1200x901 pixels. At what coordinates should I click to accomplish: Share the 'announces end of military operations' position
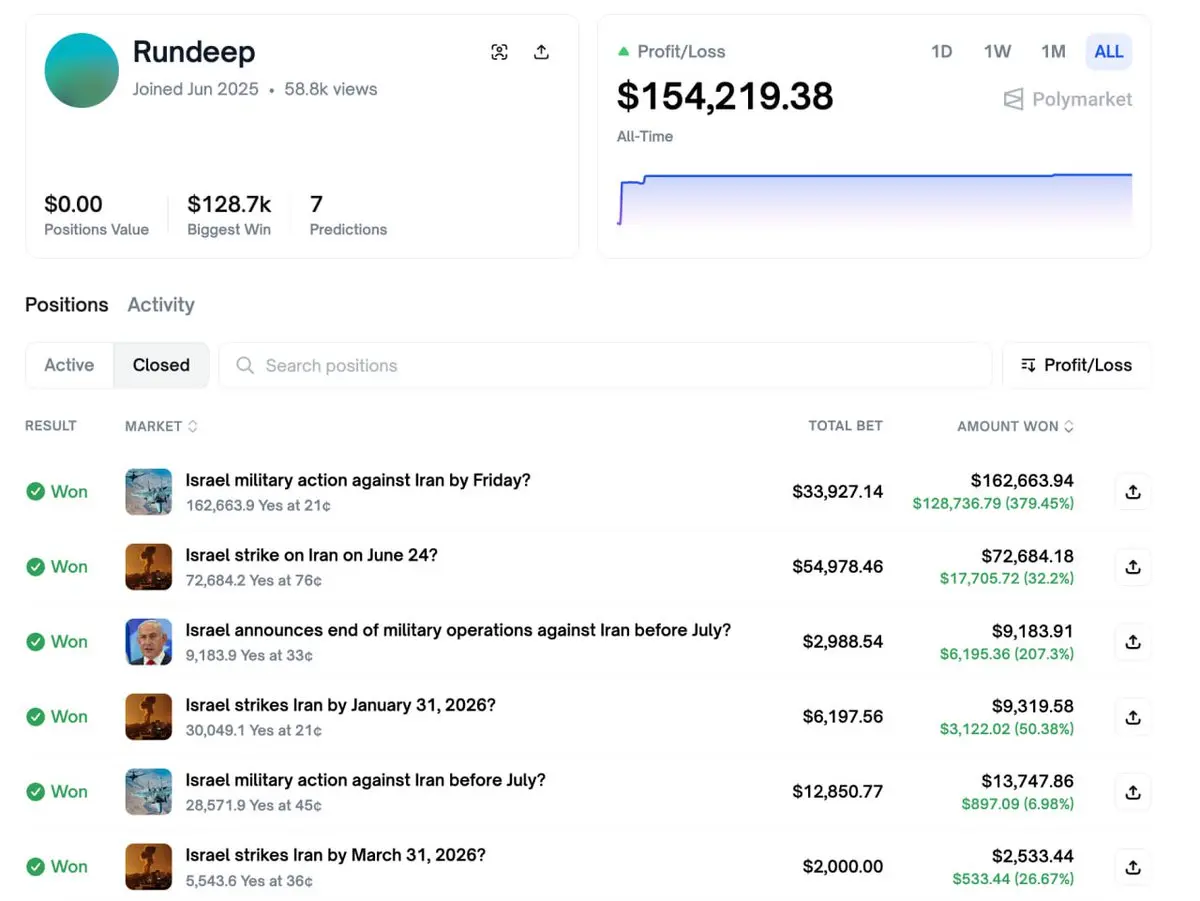point(1133,641)
